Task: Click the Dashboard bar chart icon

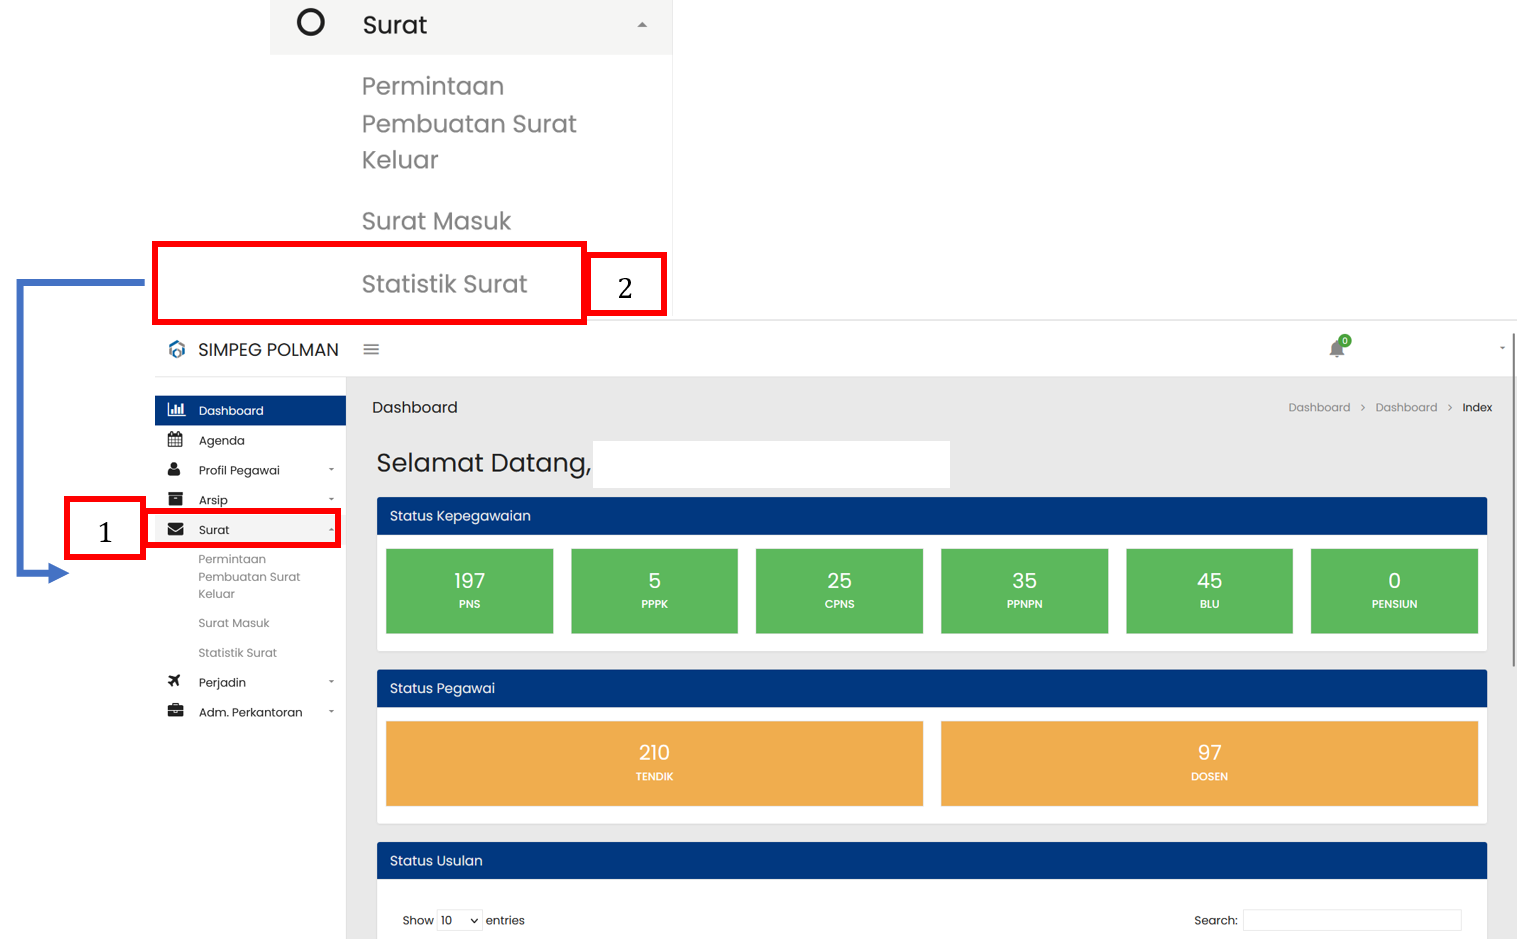Action: 176,410
